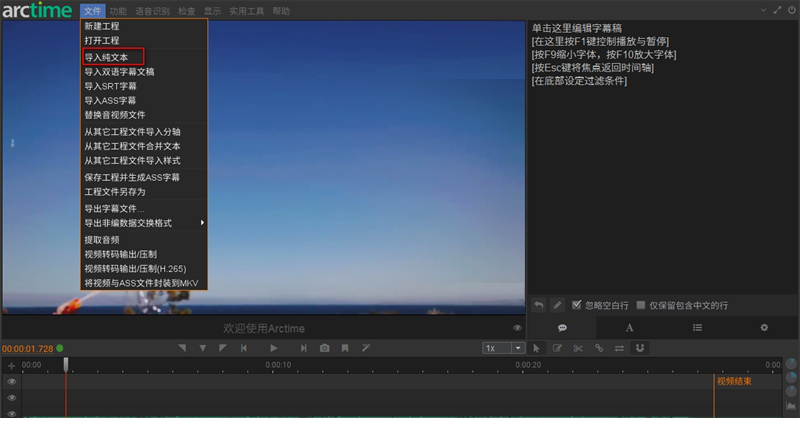Toggle the 忽略空白行 checkbox
800x434 pixels.
point(577,304)
